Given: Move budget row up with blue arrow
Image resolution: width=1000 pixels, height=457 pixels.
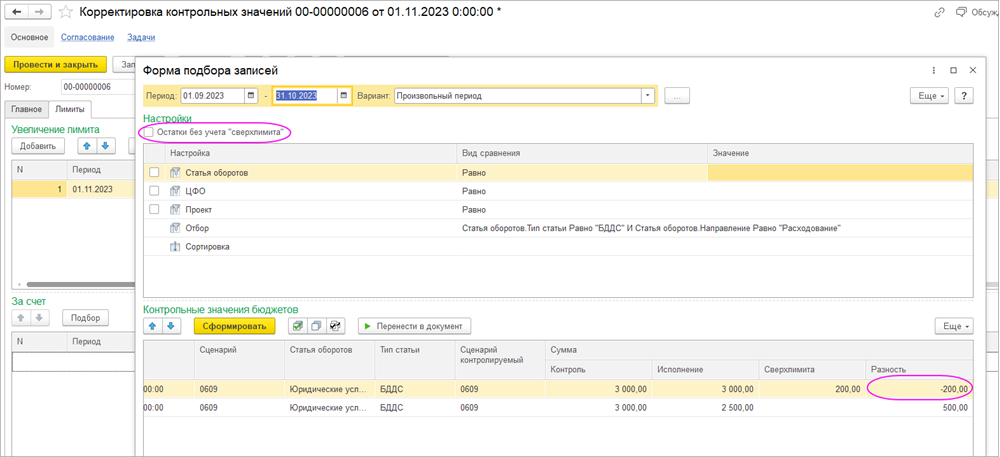Looking at the screenshot, I should 153,326.
